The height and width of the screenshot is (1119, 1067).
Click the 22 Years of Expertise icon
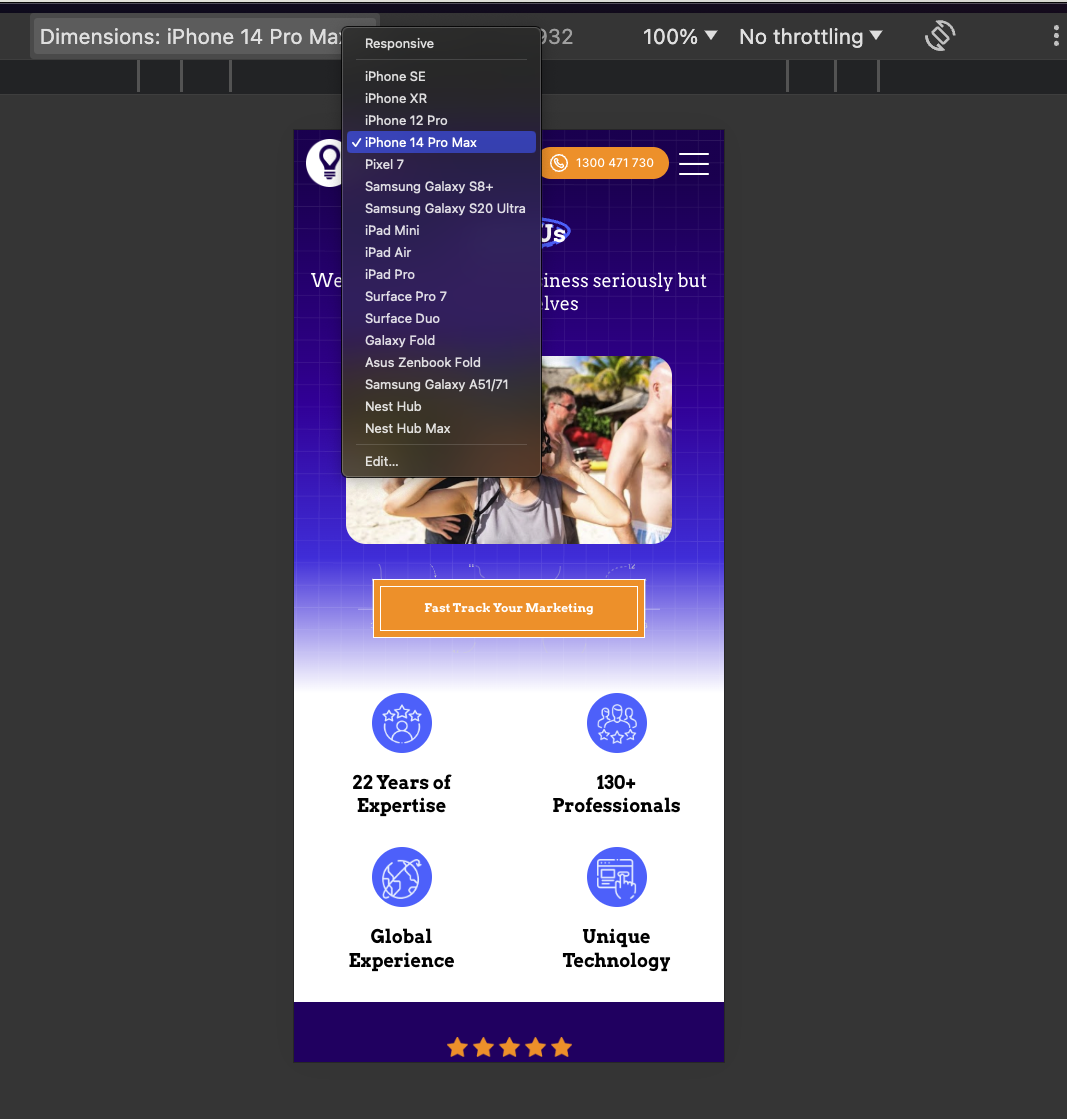(x=402, y=723)
